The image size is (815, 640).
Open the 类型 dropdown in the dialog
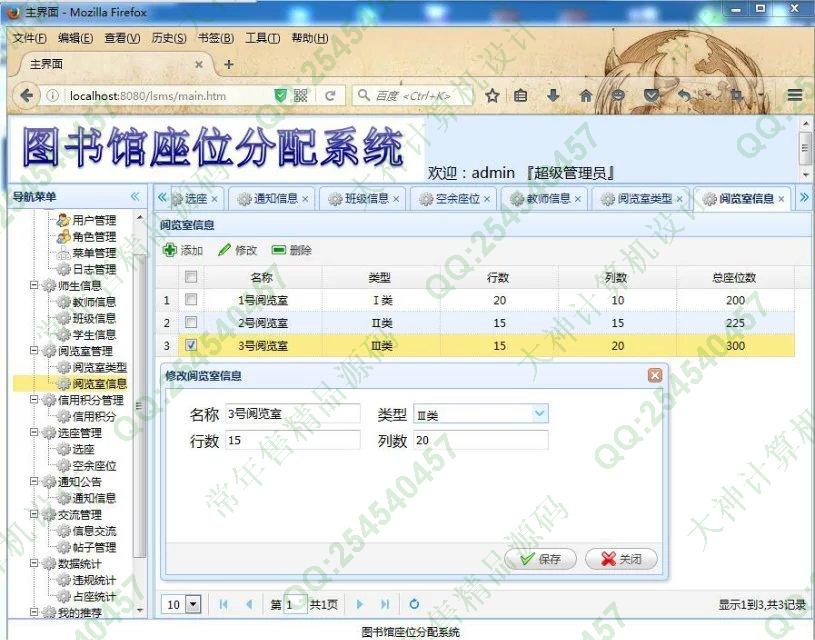540,414
